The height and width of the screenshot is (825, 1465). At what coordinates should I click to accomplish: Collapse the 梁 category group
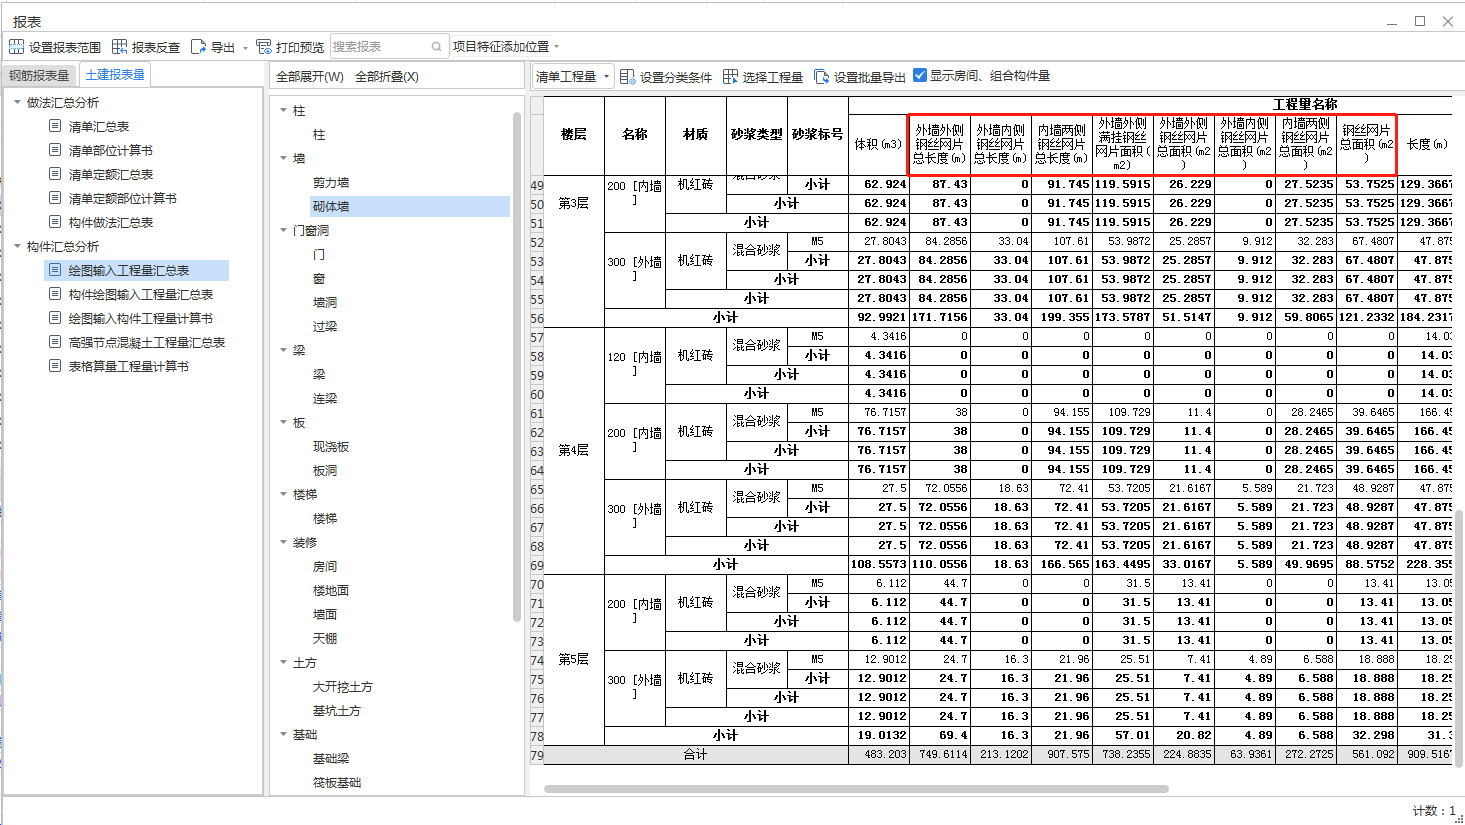tap(284, 350)
